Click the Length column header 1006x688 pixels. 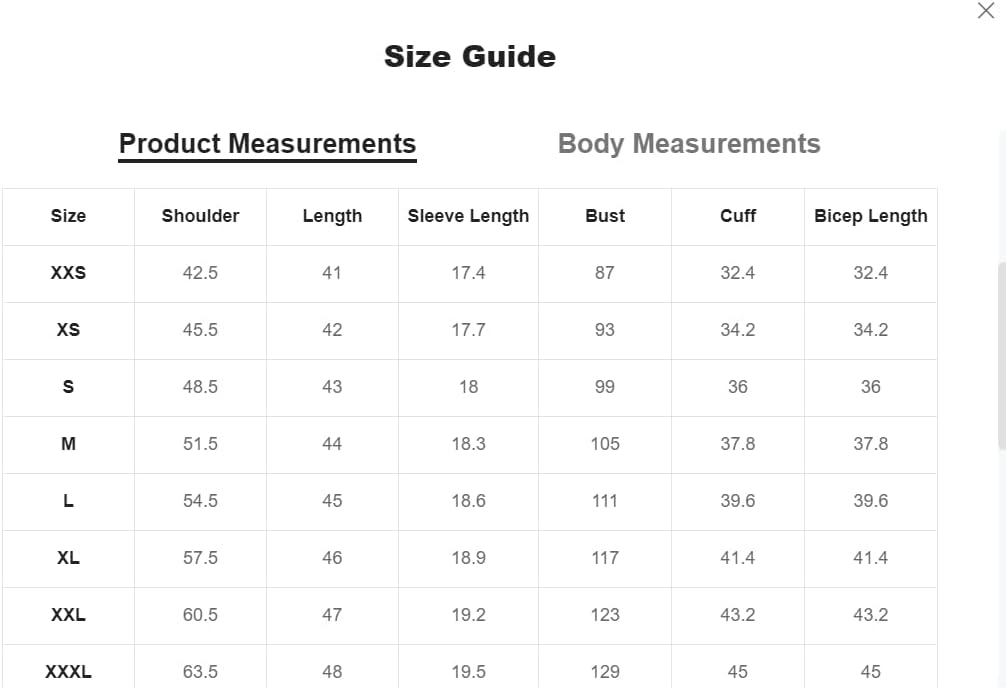tap(332, 216)
